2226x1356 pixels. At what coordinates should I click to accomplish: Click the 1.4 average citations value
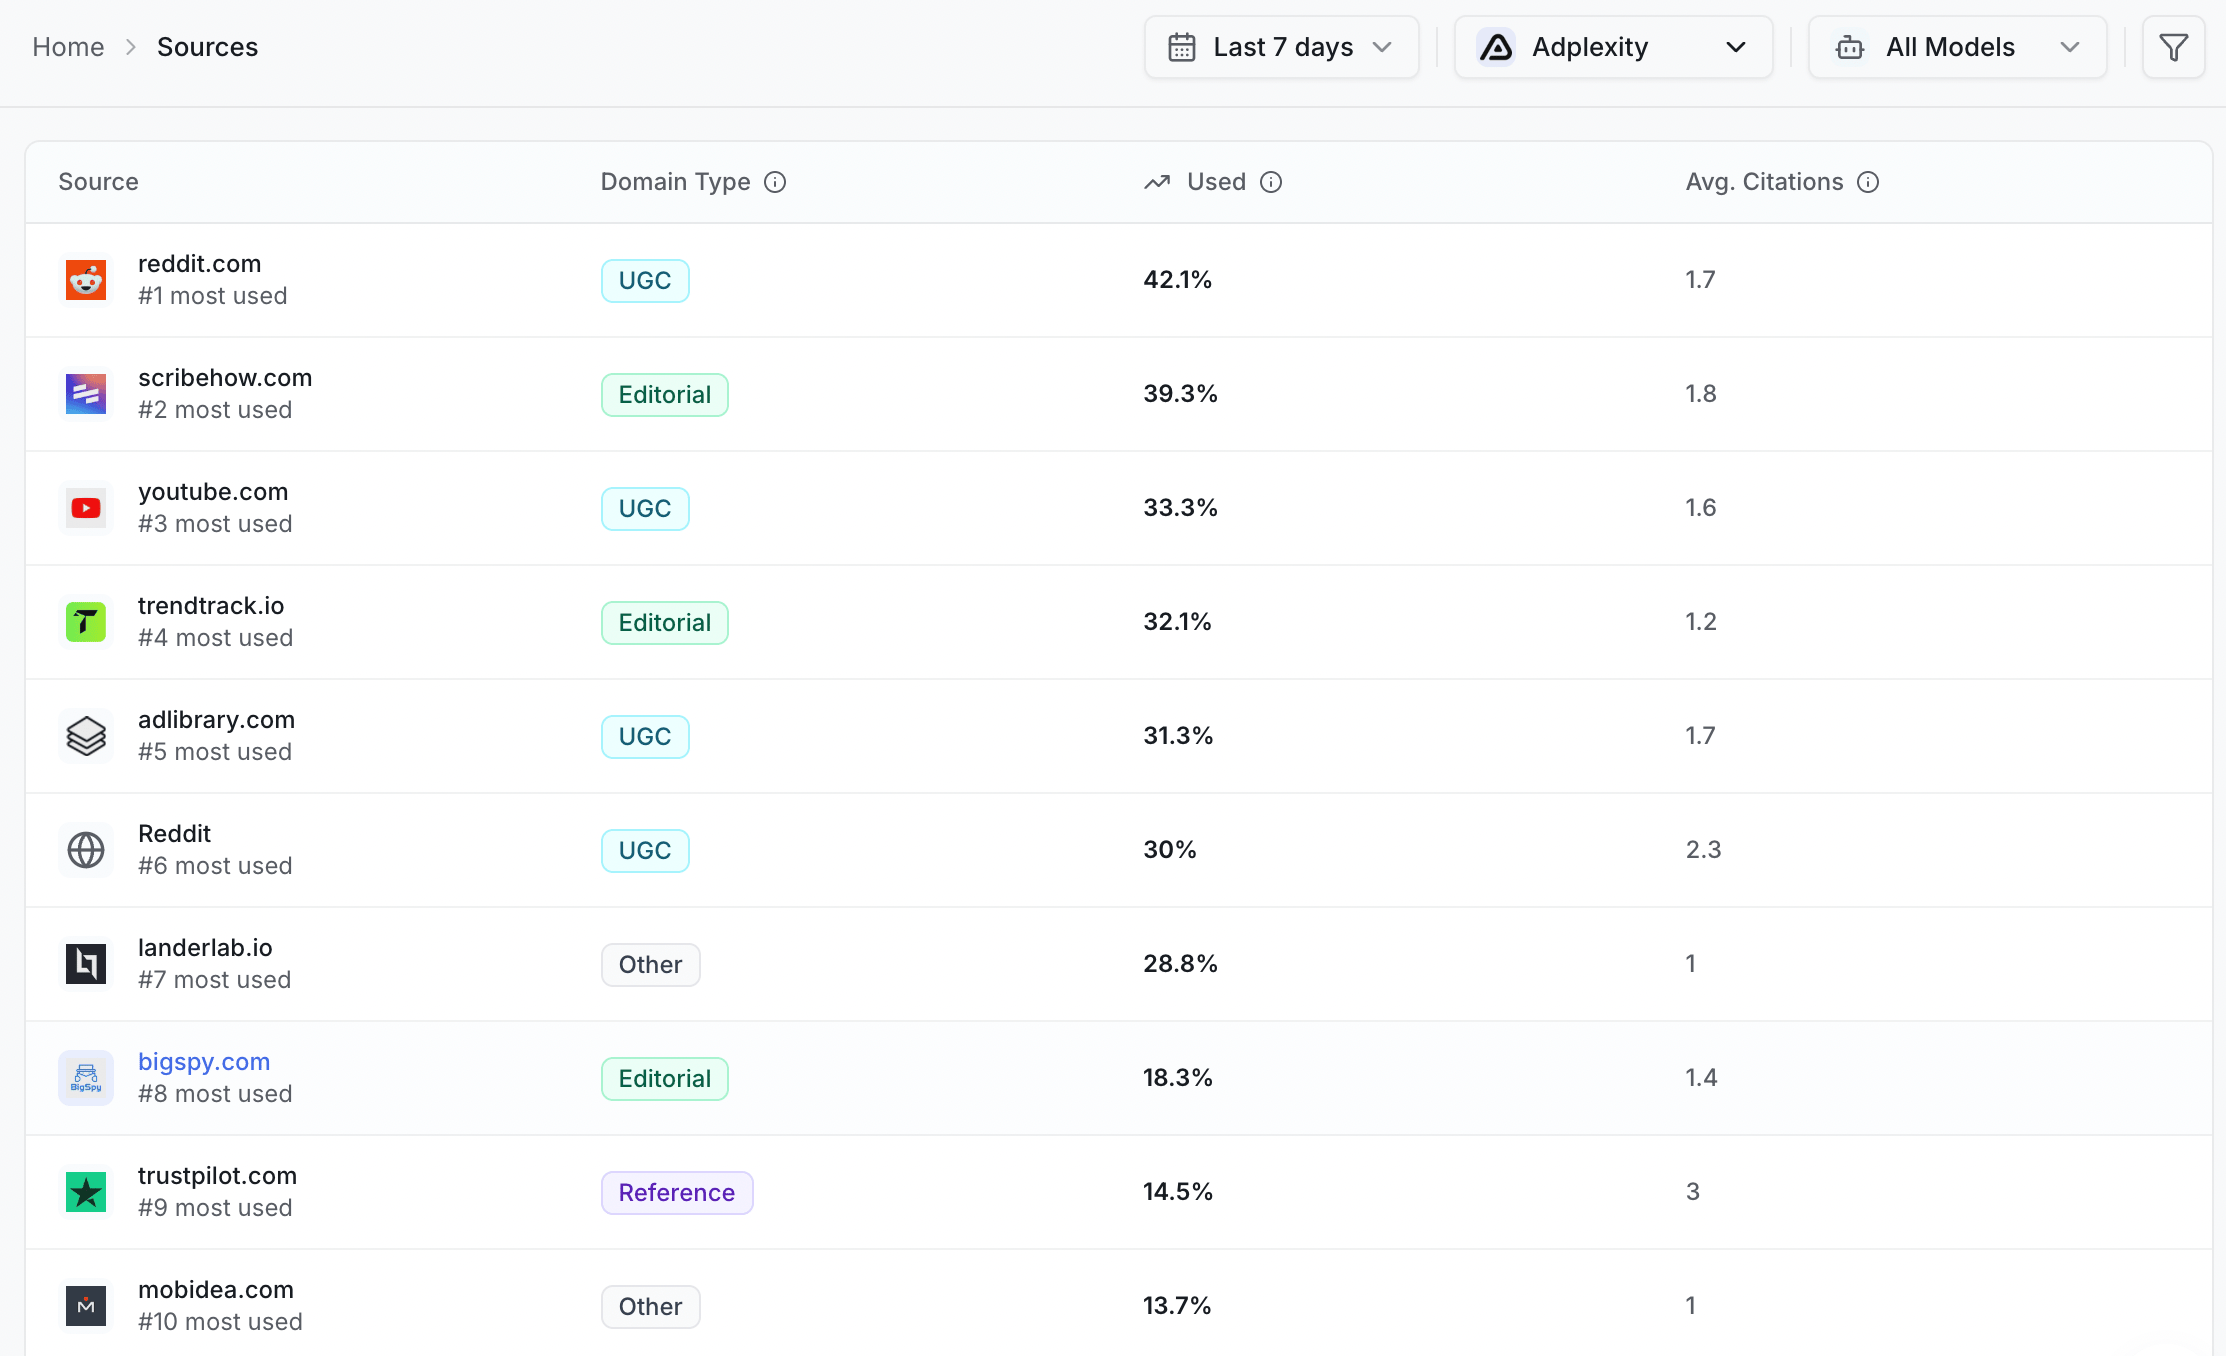click(x=1701, y=1078)
